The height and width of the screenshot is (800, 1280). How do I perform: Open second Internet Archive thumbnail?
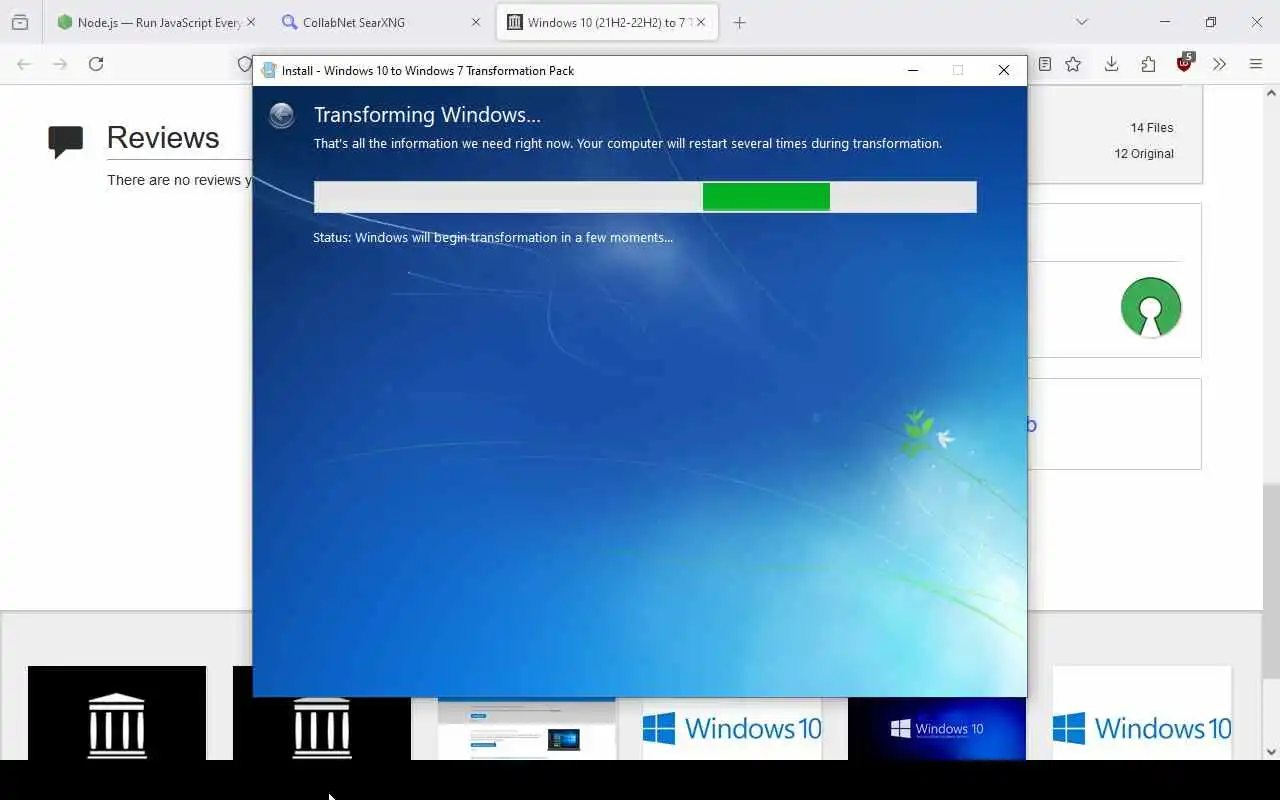pos(322,713)
